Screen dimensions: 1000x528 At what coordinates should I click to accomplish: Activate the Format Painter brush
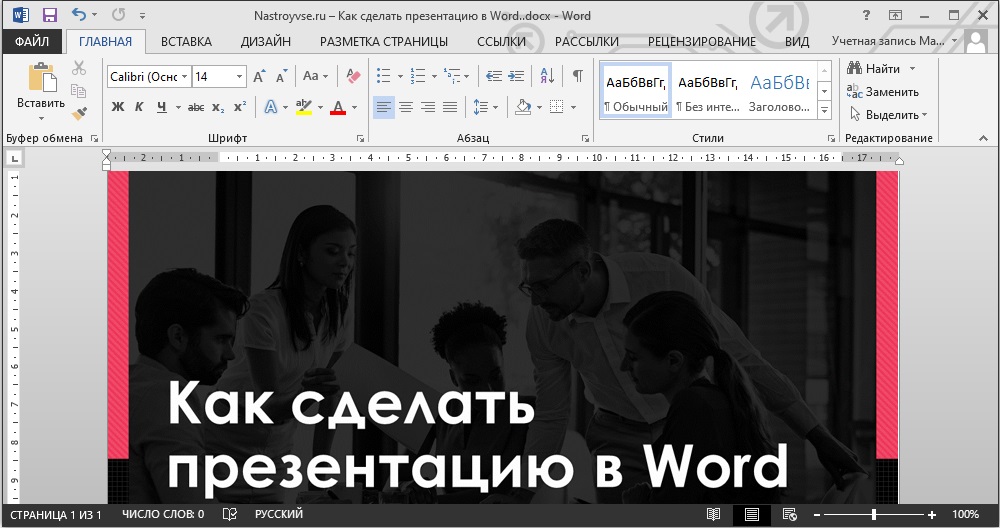79,114
